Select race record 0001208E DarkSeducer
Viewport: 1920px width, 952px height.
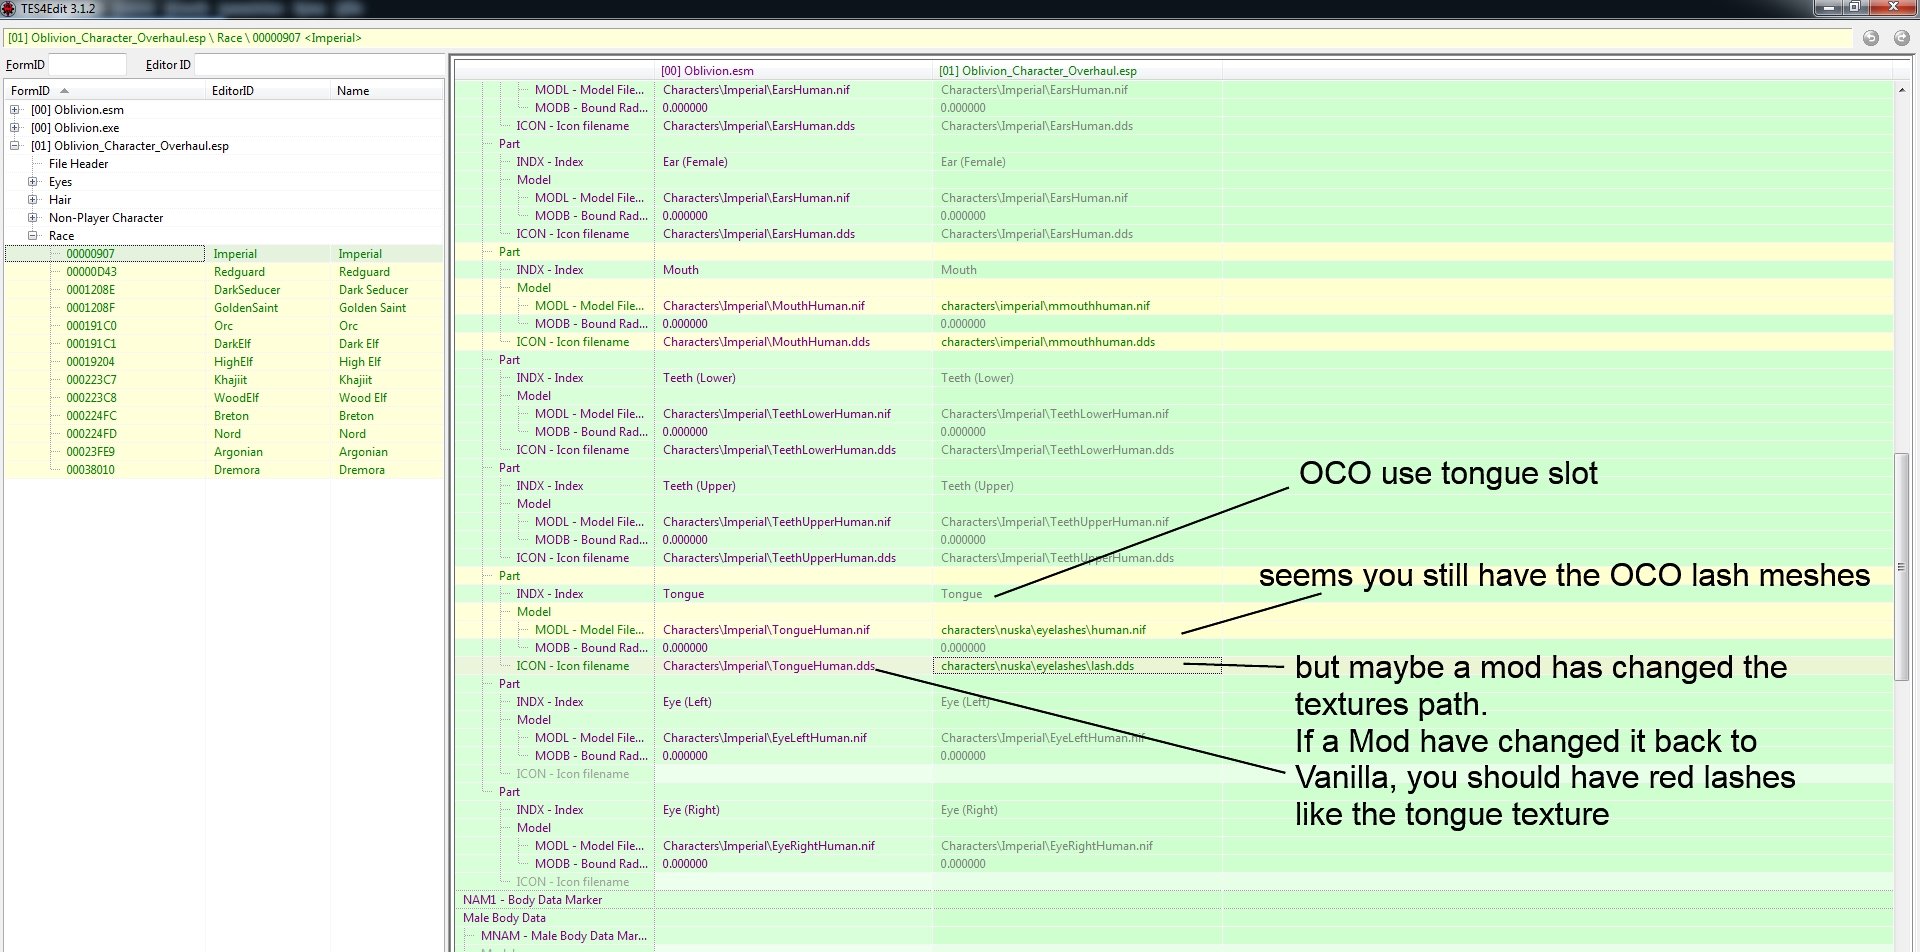[224, 290]
